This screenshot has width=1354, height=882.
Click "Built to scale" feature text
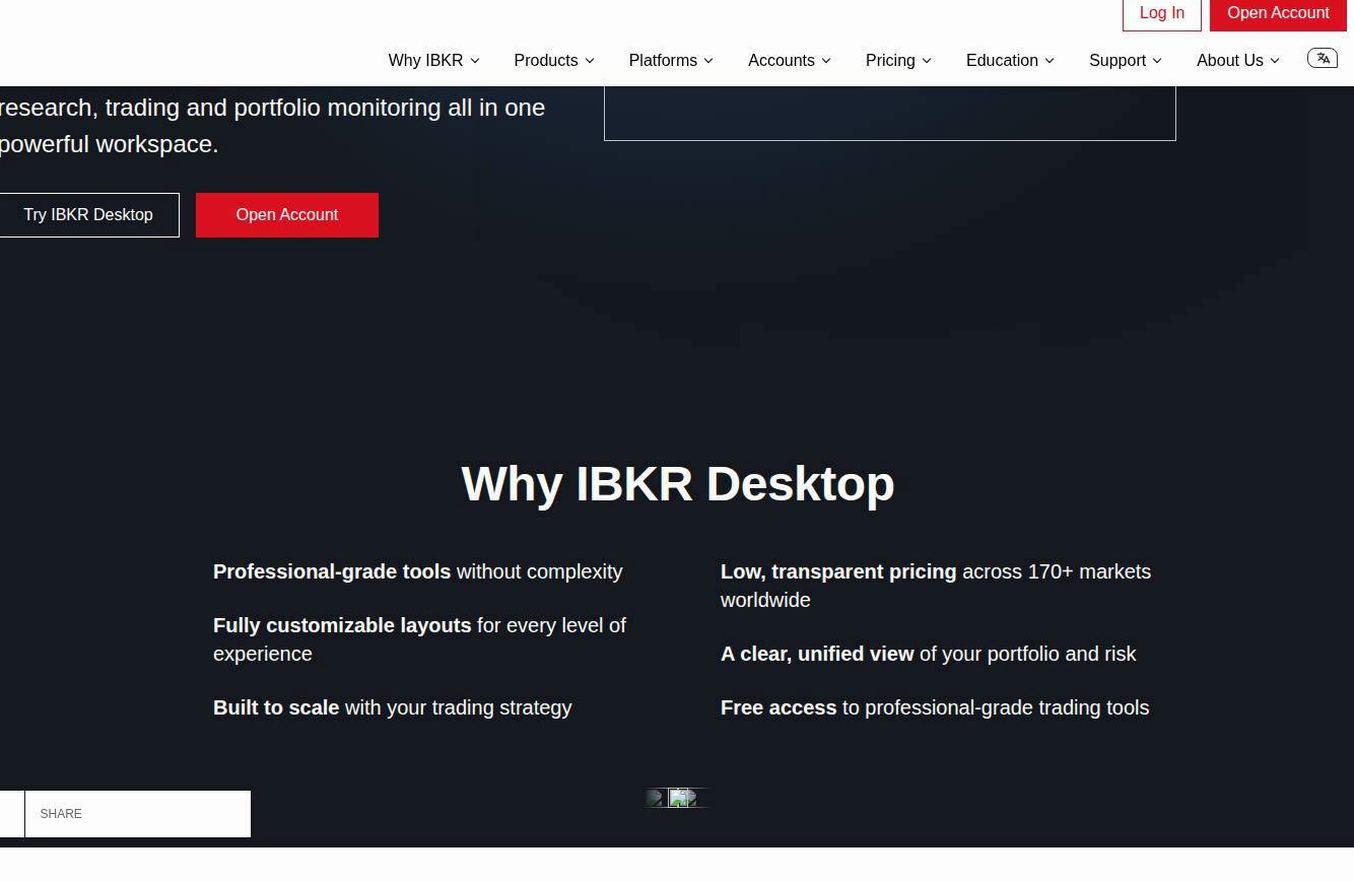pos(393,708)
